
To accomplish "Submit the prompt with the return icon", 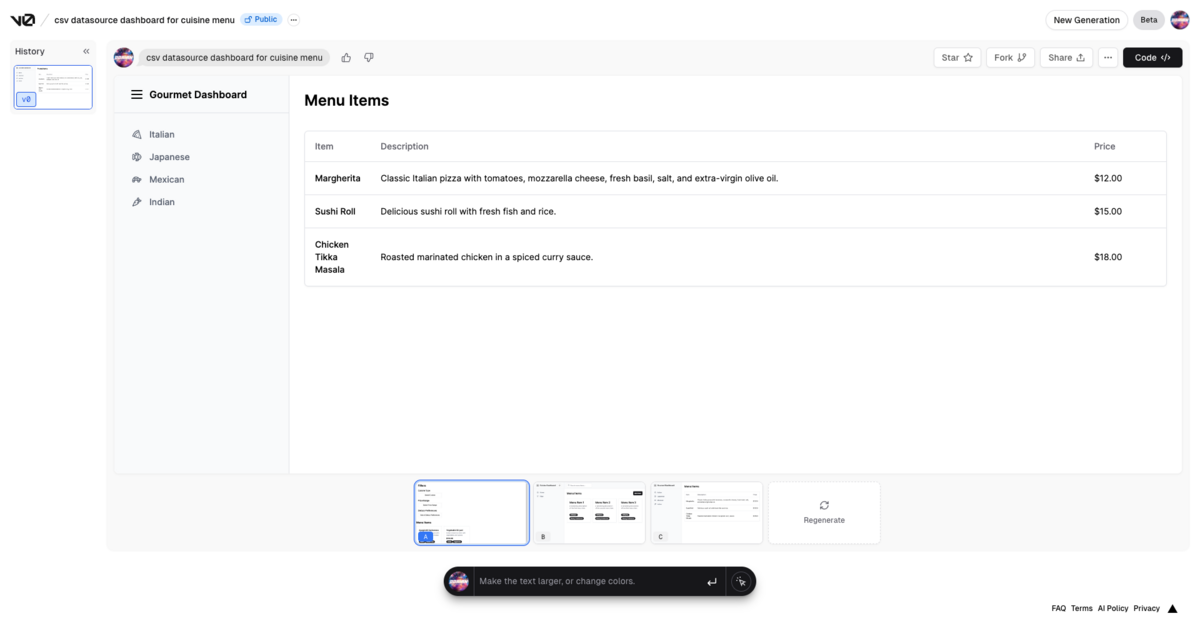I will tap(712, 581).
